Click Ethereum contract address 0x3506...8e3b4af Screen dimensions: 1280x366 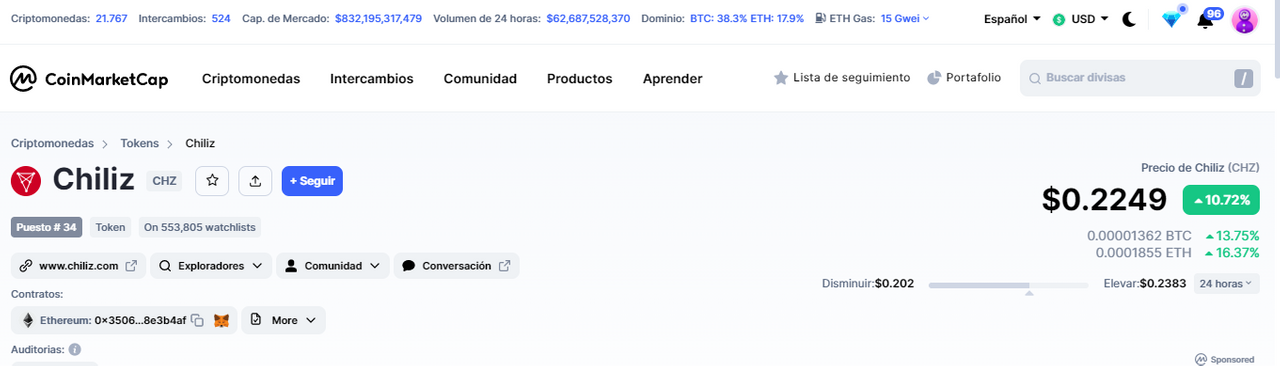point(140,320)
